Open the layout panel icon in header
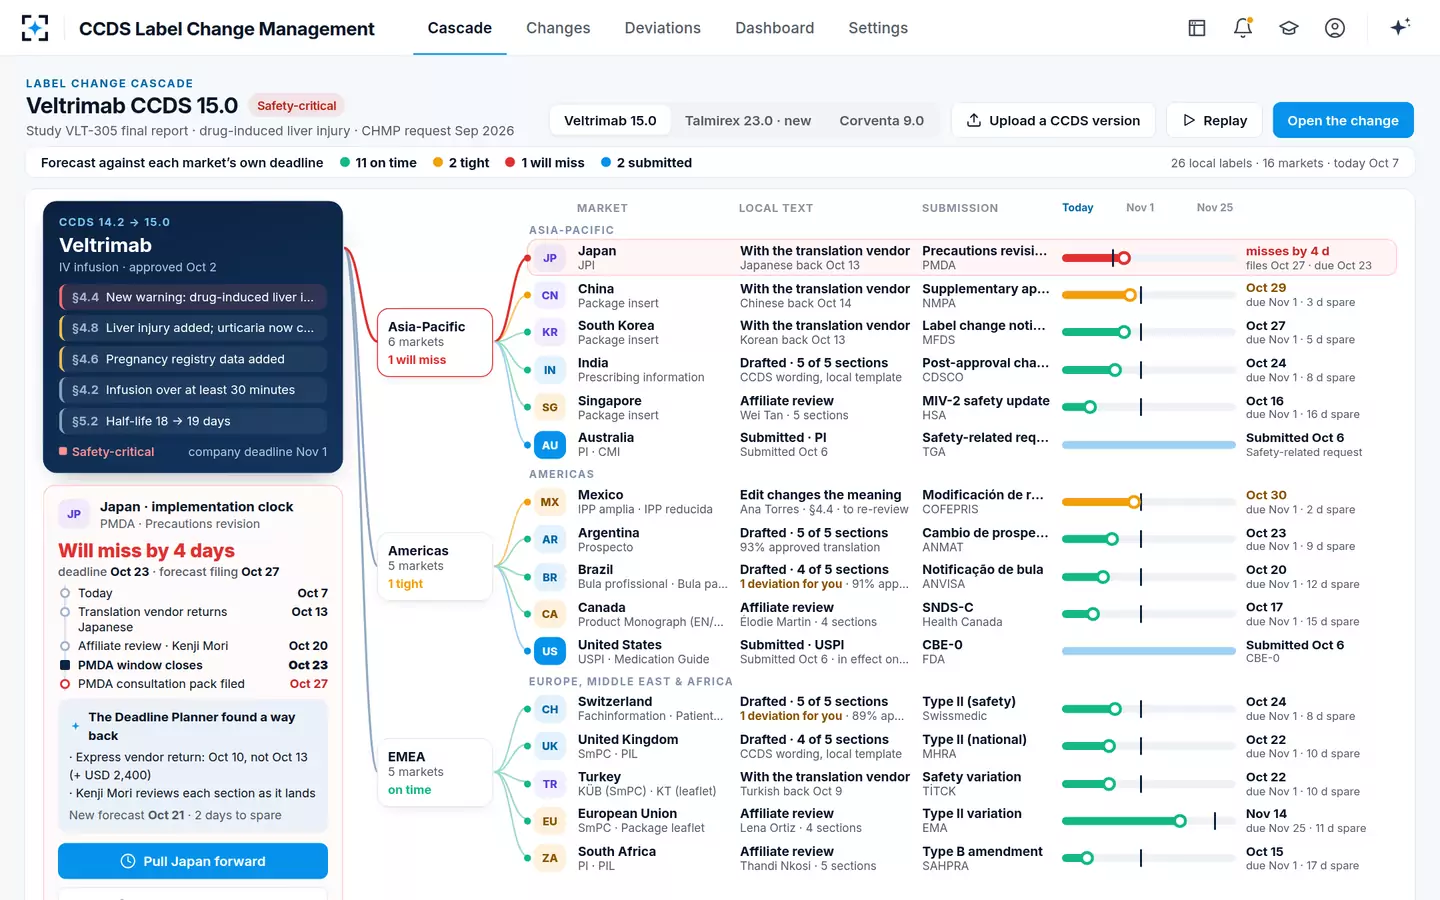The image size is (1440, 900). coord(1197,28)
